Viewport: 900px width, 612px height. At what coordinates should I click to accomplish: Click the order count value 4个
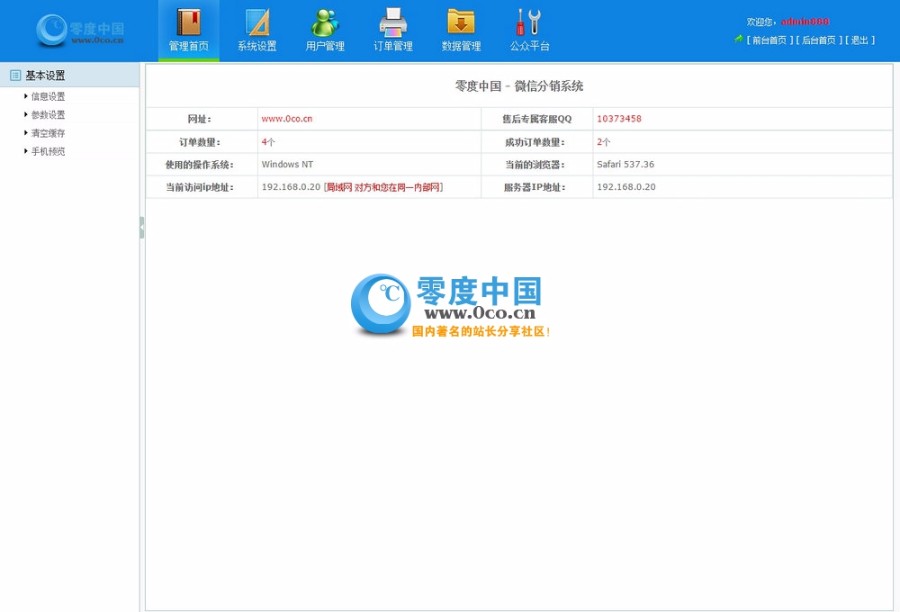click(x=268, y=142)
